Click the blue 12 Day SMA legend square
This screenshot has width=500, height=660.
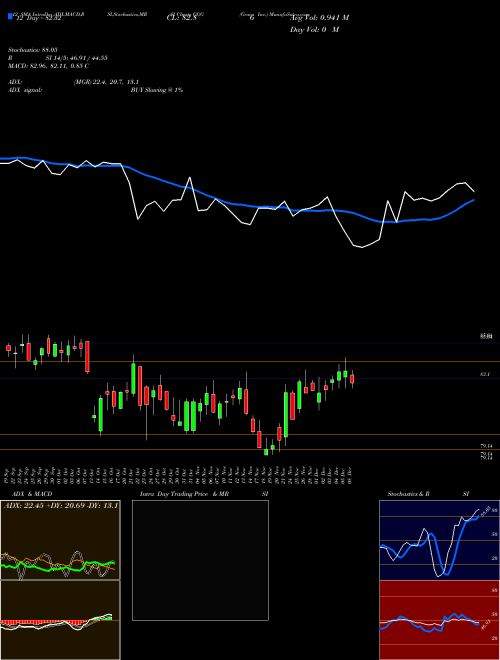pyautogui.click(x=10, y=17)
